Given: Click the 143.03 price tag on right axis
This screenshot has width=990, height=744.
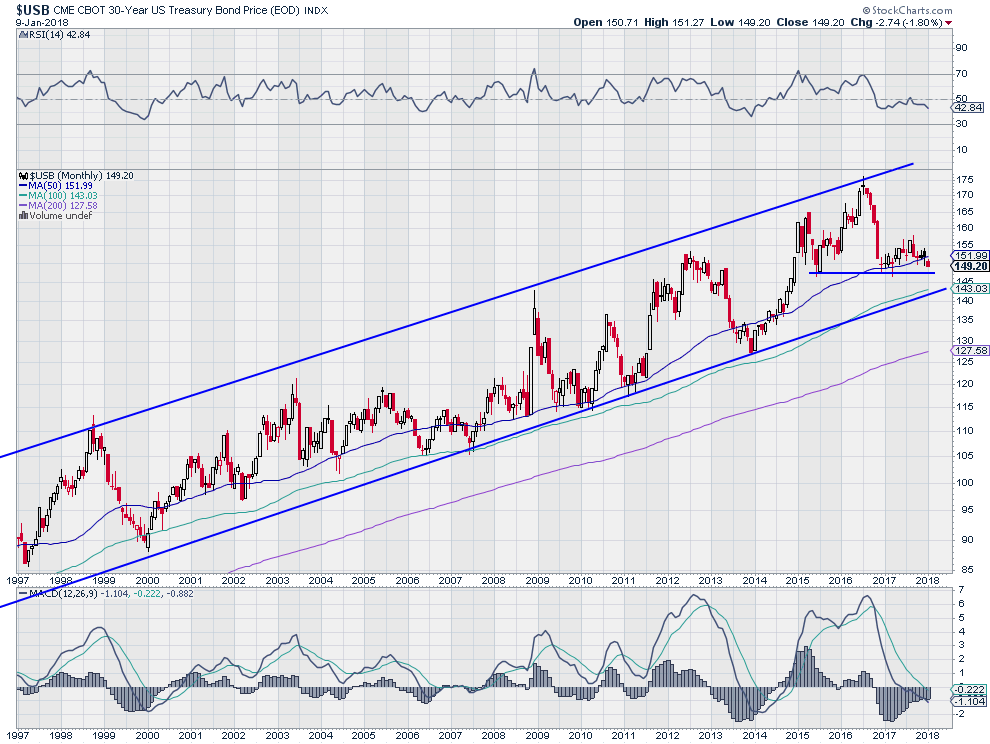Looking at the screenshot, I should coord(971,288).
